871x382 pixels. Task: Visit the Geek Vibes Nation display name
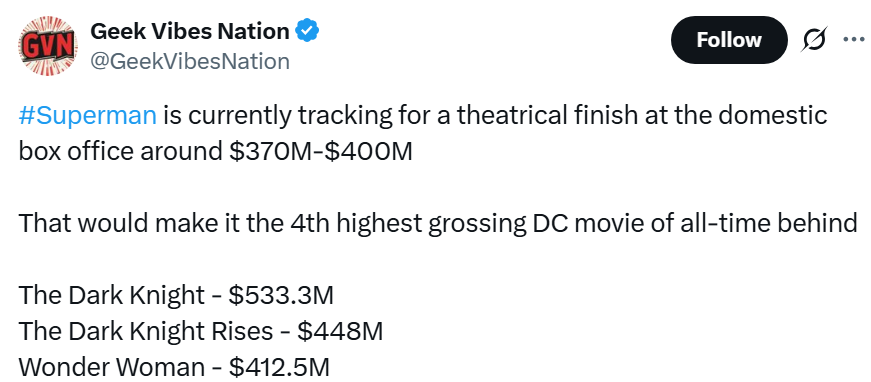(x=189, y=31)
